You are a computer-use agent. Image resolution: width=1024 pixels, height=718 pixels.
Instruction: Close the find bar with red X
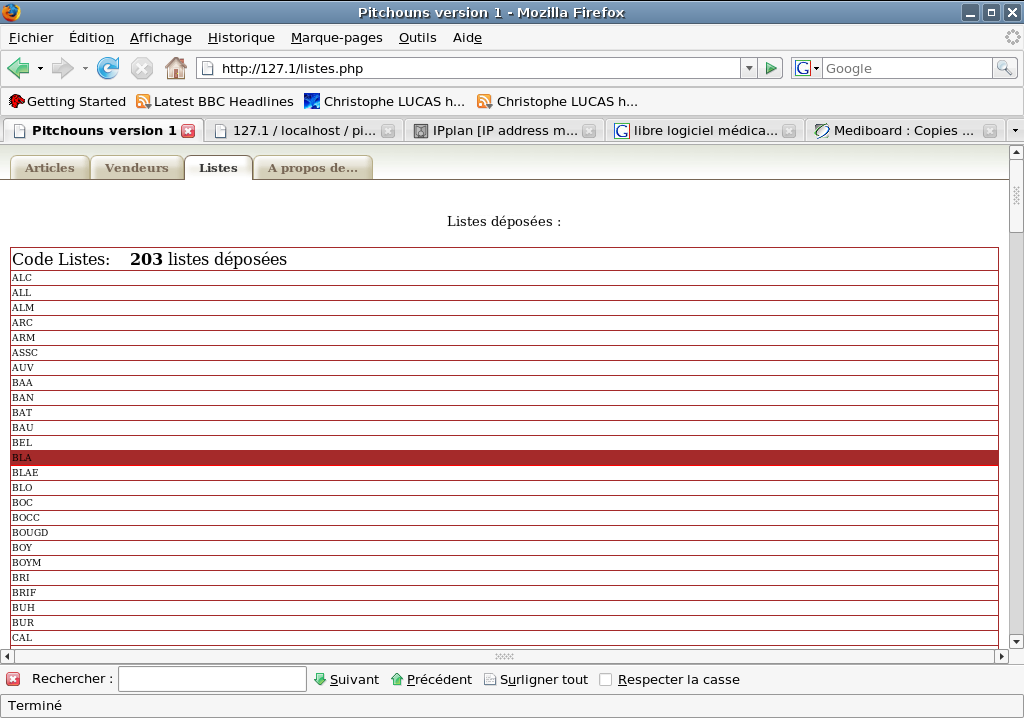tap(13, 679)
